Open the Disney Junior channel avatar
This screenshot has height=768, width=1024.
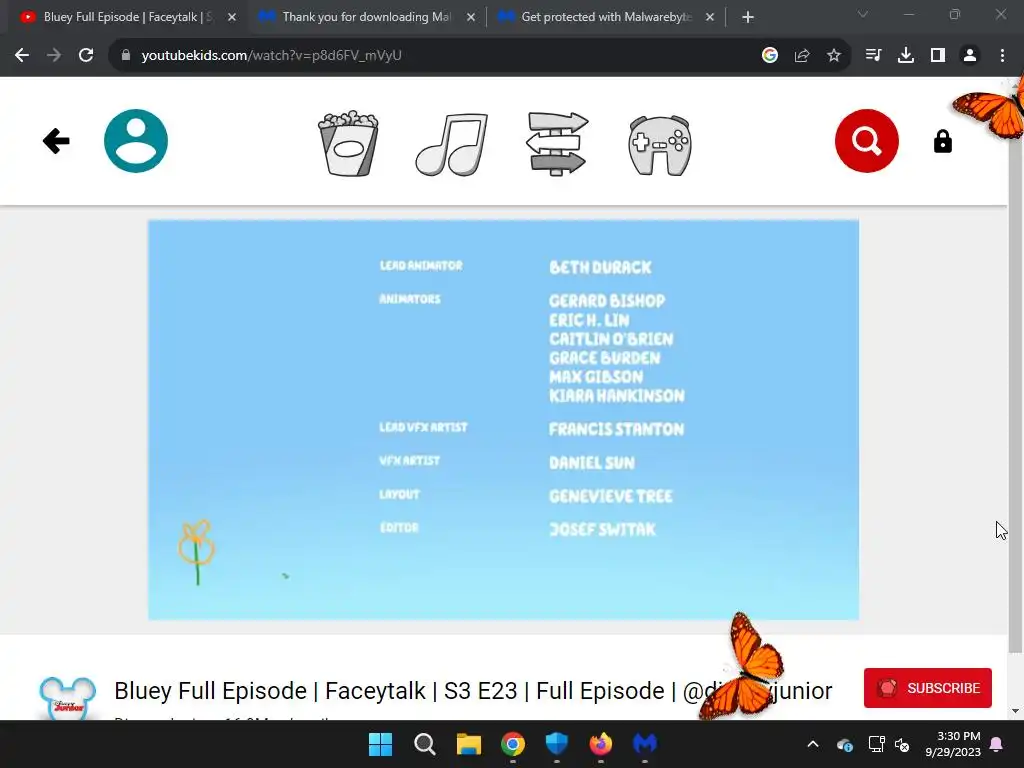[x=67, y=699]
